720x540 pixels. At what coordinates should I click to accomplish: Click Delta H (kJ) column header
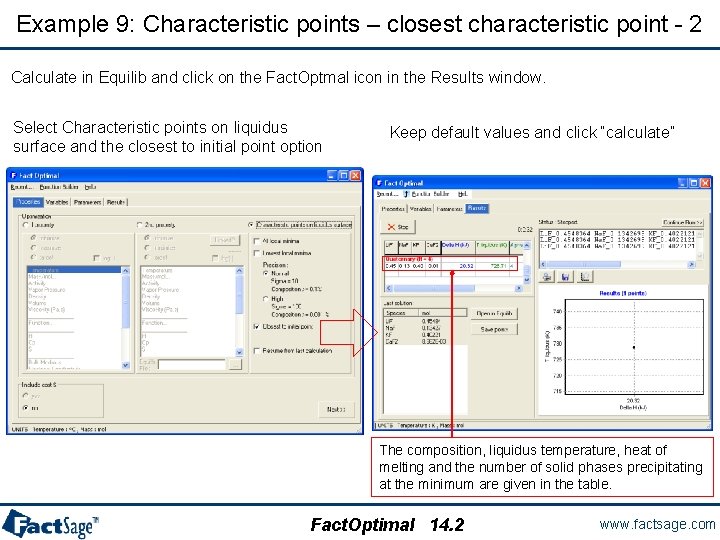pyautogui.click(x=456, y=246)
